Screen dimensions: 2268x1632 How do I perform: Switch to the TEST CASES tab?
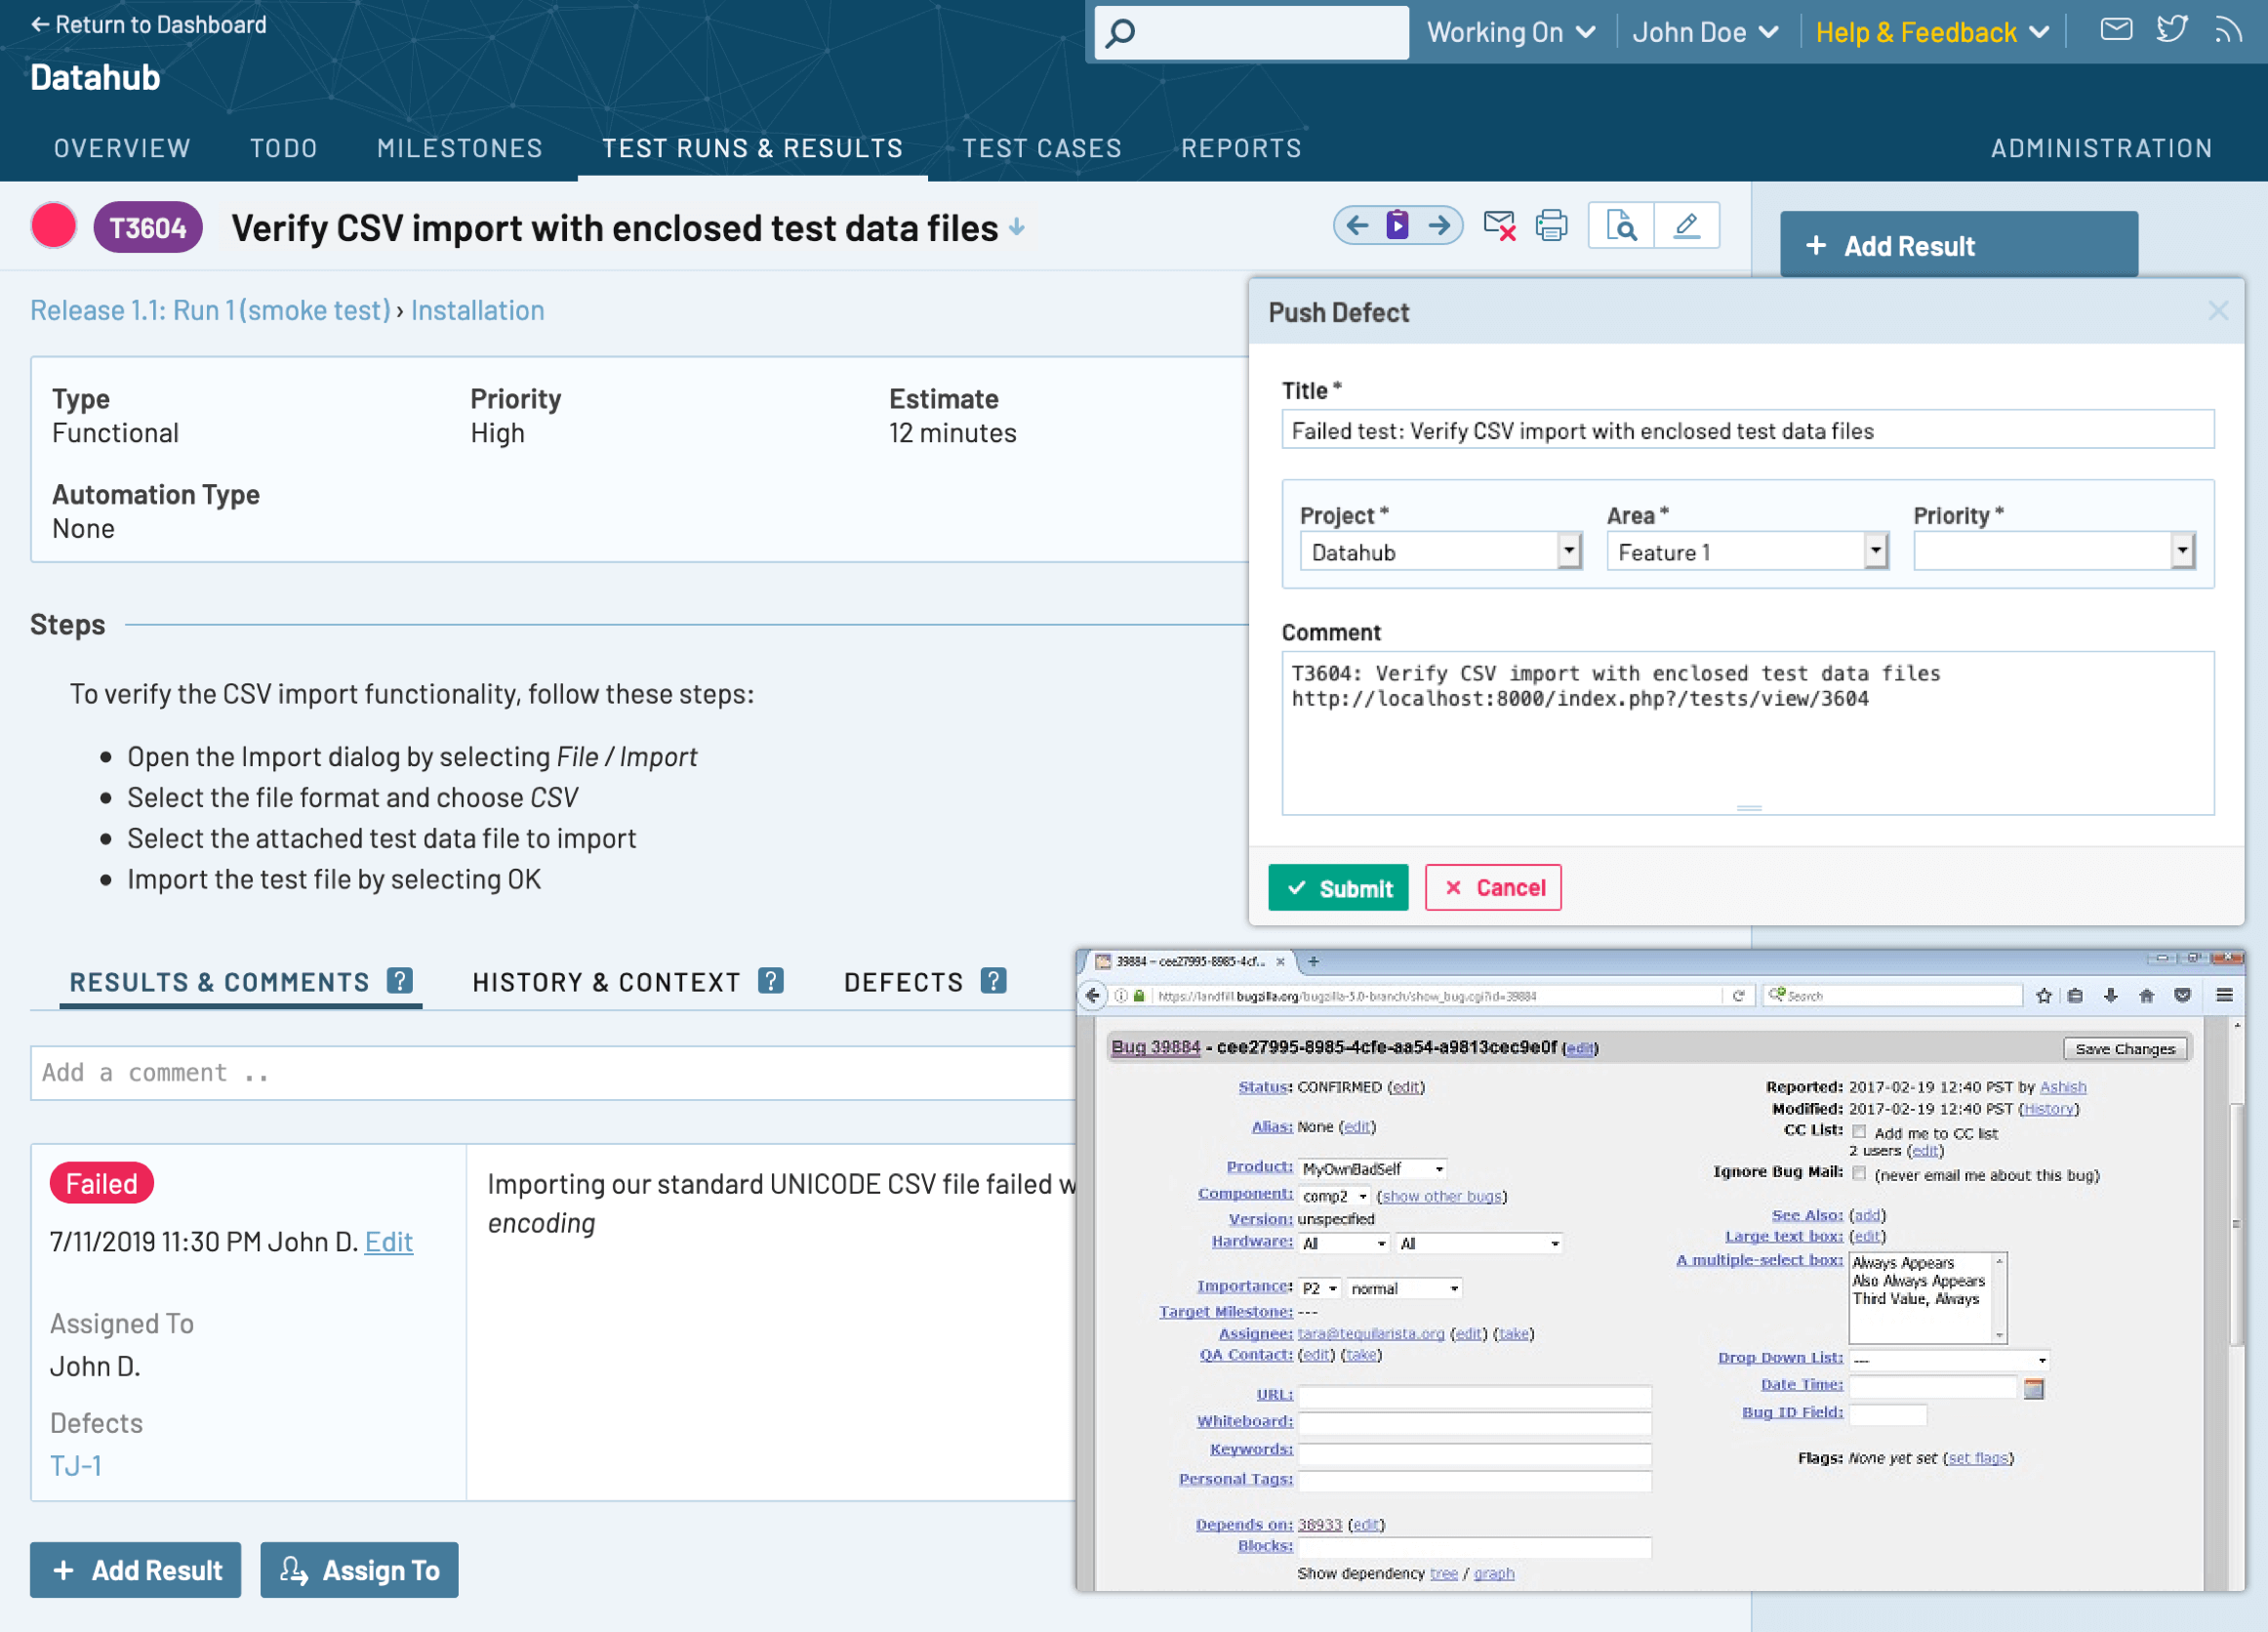click(x=1040, y=148)
